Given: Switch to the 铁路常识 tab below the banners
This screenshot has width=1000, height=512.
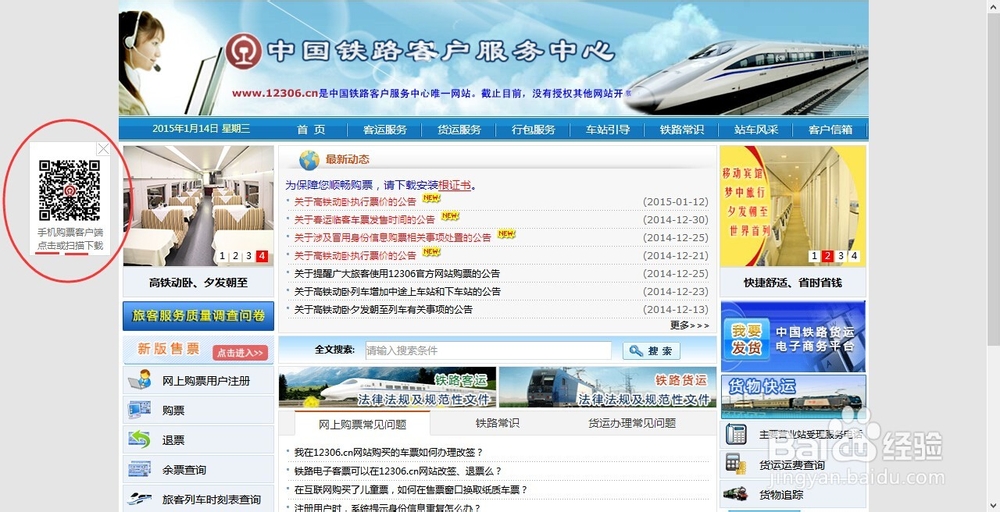Looking at the screenshot, I should coord(497,423).
